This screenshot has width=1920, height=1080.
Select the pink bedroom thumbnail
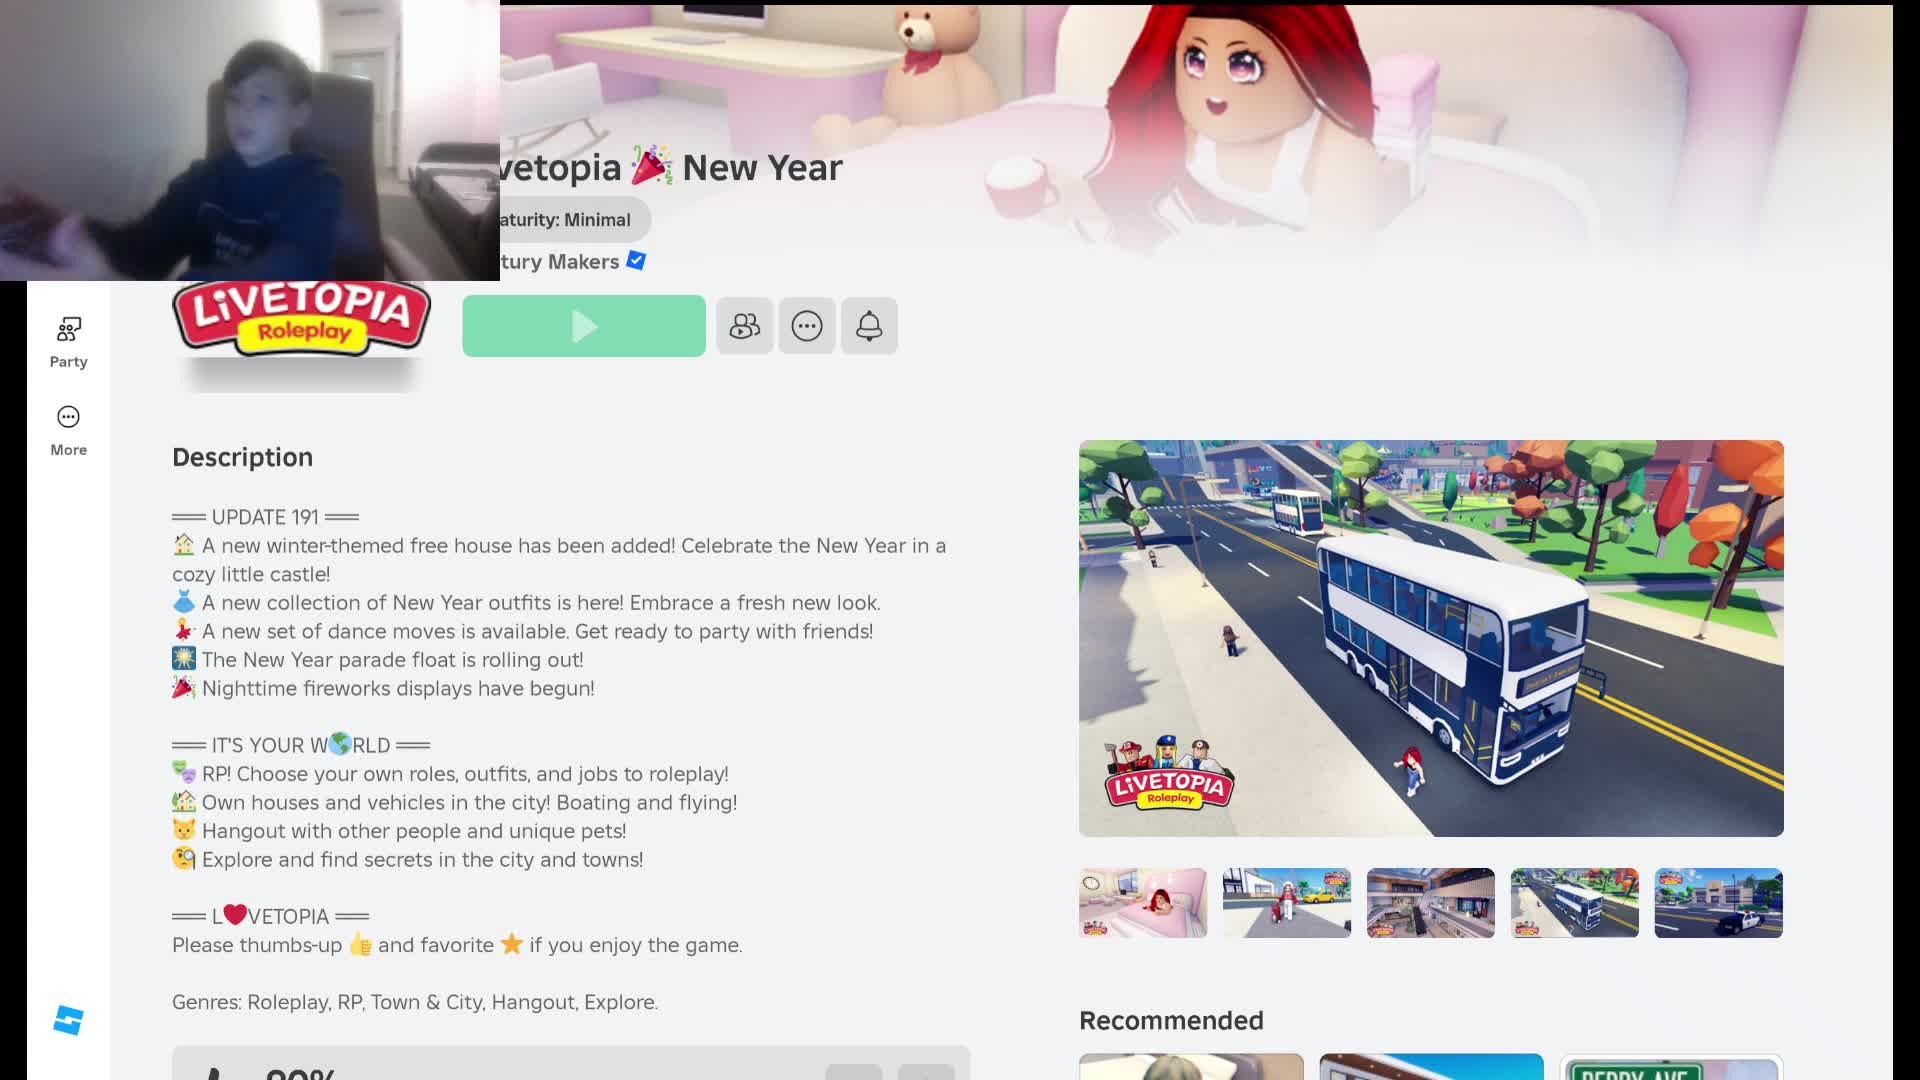pyautogui.click(x=1142, y=902)
